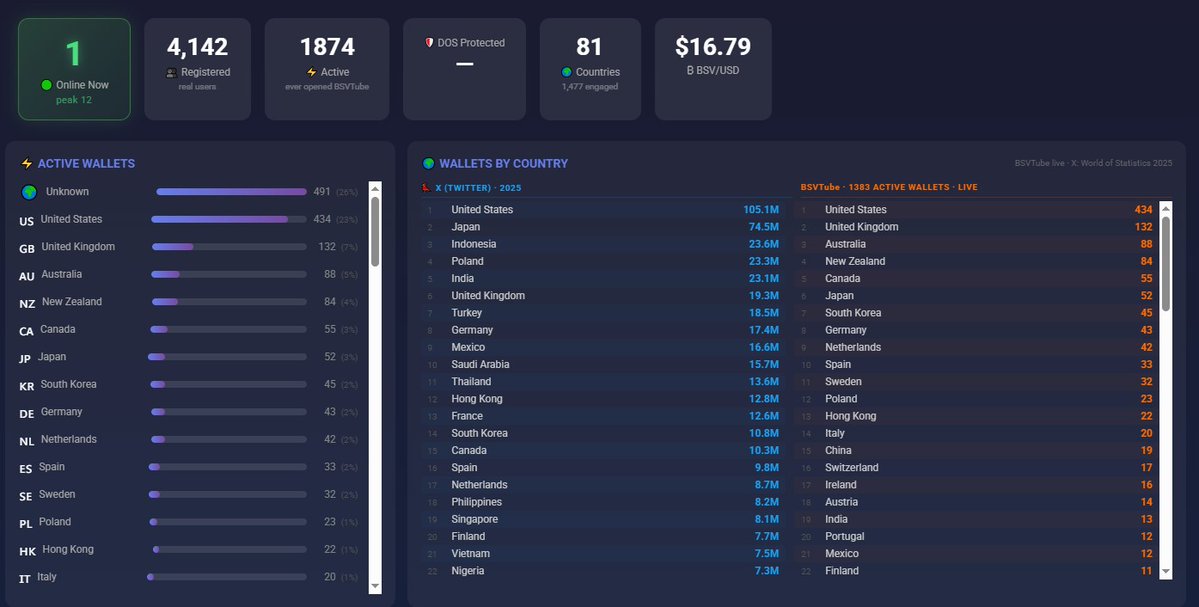The image size is (1199, 607).
Task: Select the Hong Kong row in Active Wallets
Action: coord(188,550)
